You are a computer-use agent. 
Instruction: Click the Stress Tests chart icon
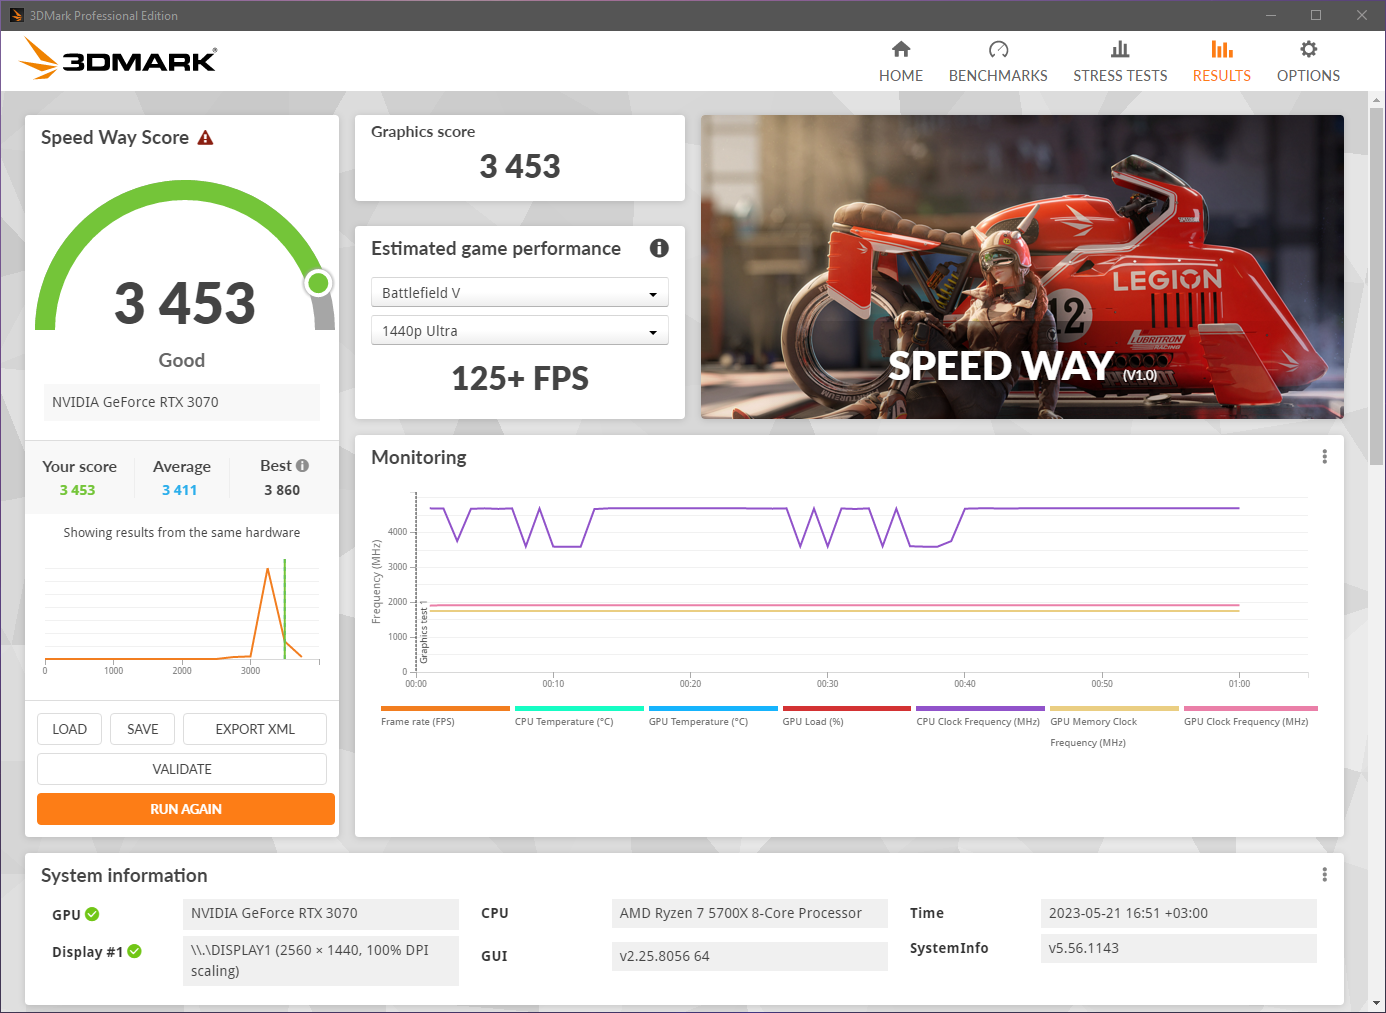point(1120,47)
